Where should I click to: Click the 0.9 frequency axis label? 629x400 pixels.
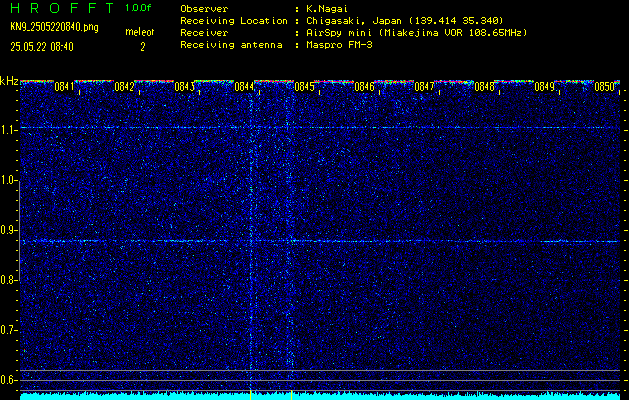click(x=8, y=230)
